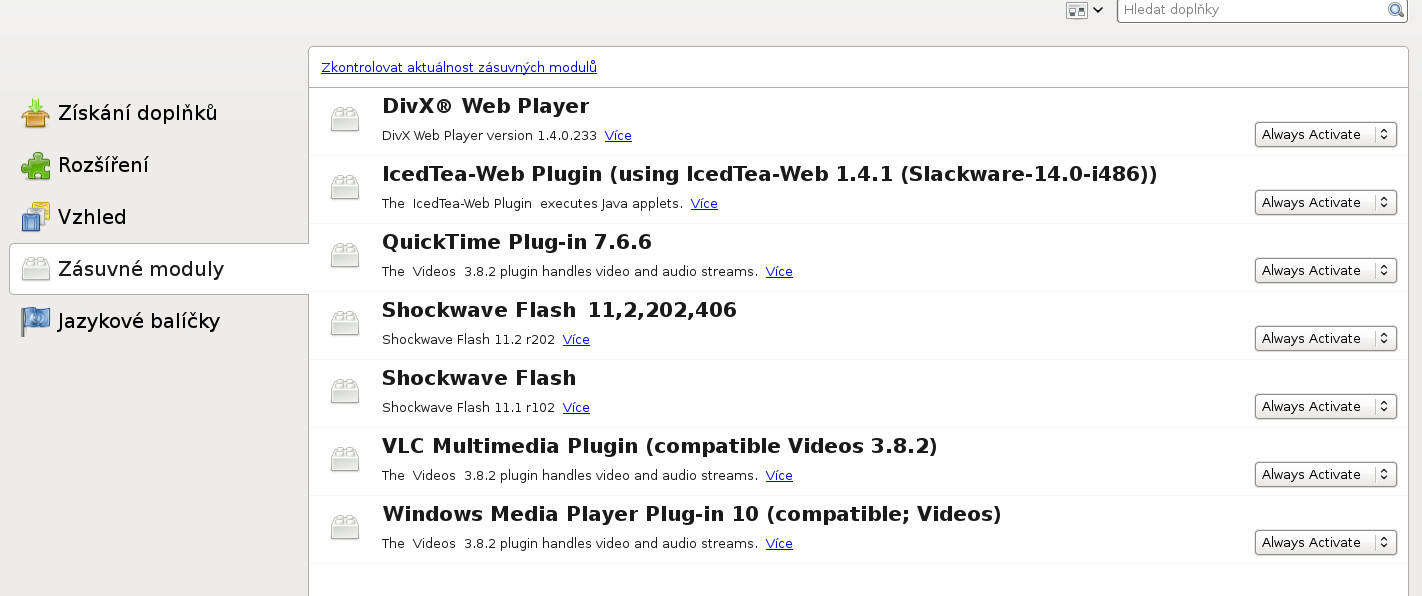Viewport: 1422px width, 596px height.
Task: Select the Zásuvné moduly category
Action: (x=159, y=269)
